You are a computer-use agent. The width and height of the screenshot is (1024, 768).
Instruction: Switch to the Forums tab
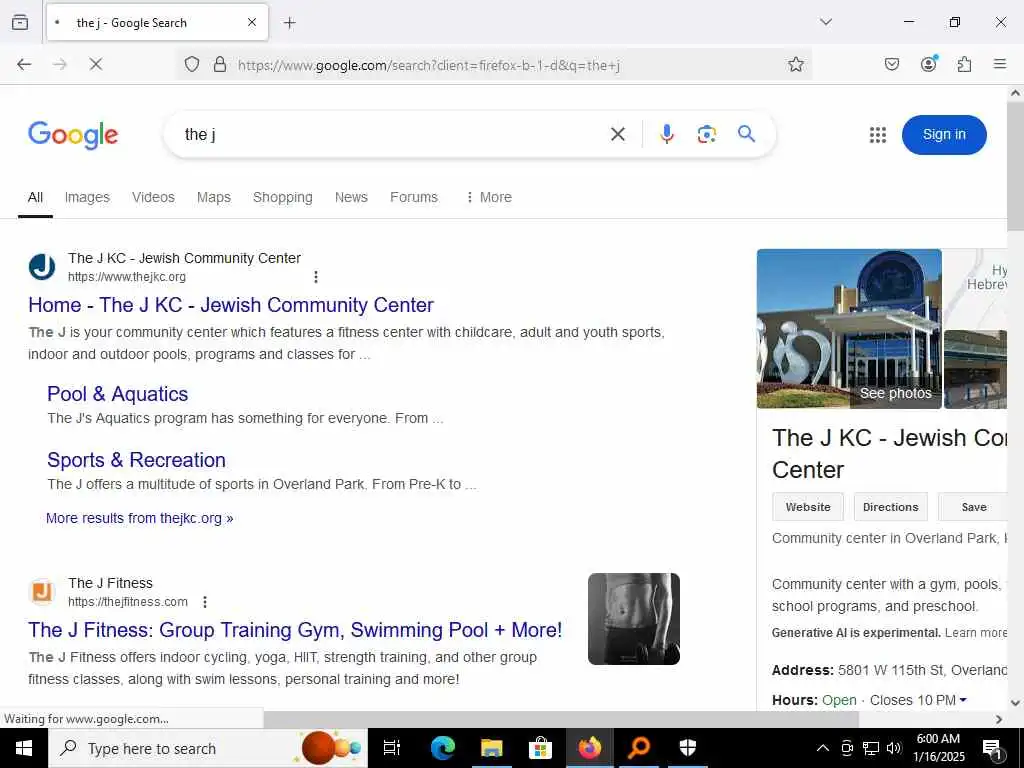point(413,197)
